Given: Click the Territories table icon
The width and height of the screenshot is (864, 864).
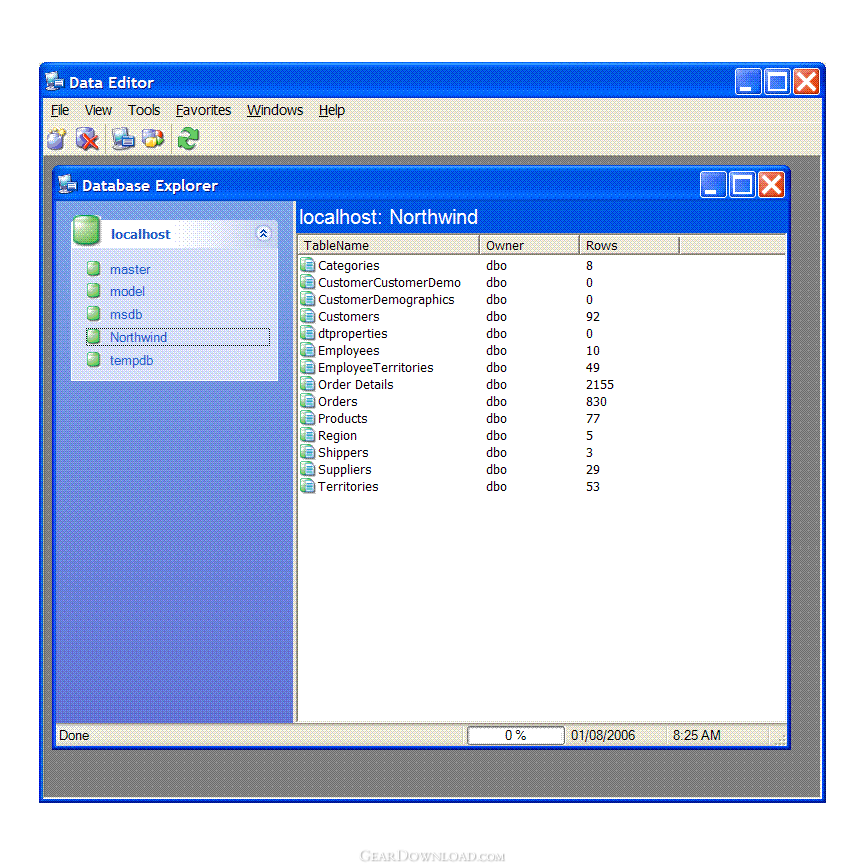Looking at the screenshot, I should coord(307,487).
